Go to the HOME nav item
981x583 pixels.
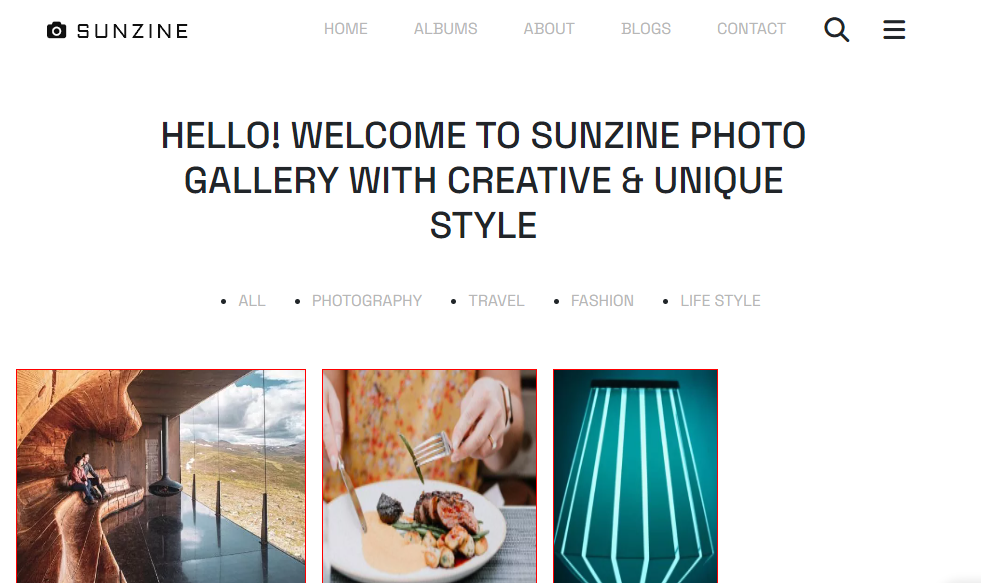pyautogui.click(x=345, y=29)
